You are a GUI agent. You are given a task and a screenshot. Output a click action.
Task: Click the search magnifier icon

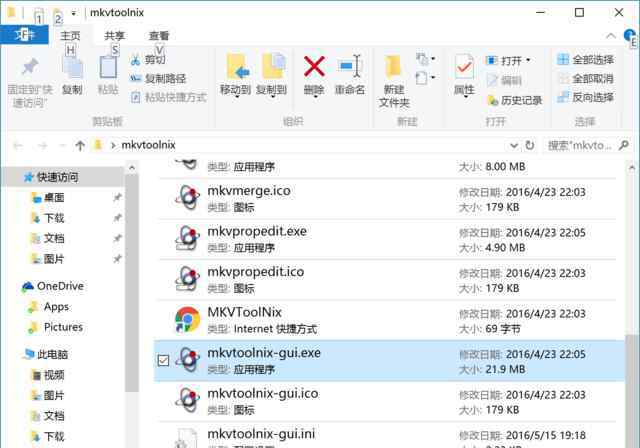pyautogui.click(x=623, y=145)
